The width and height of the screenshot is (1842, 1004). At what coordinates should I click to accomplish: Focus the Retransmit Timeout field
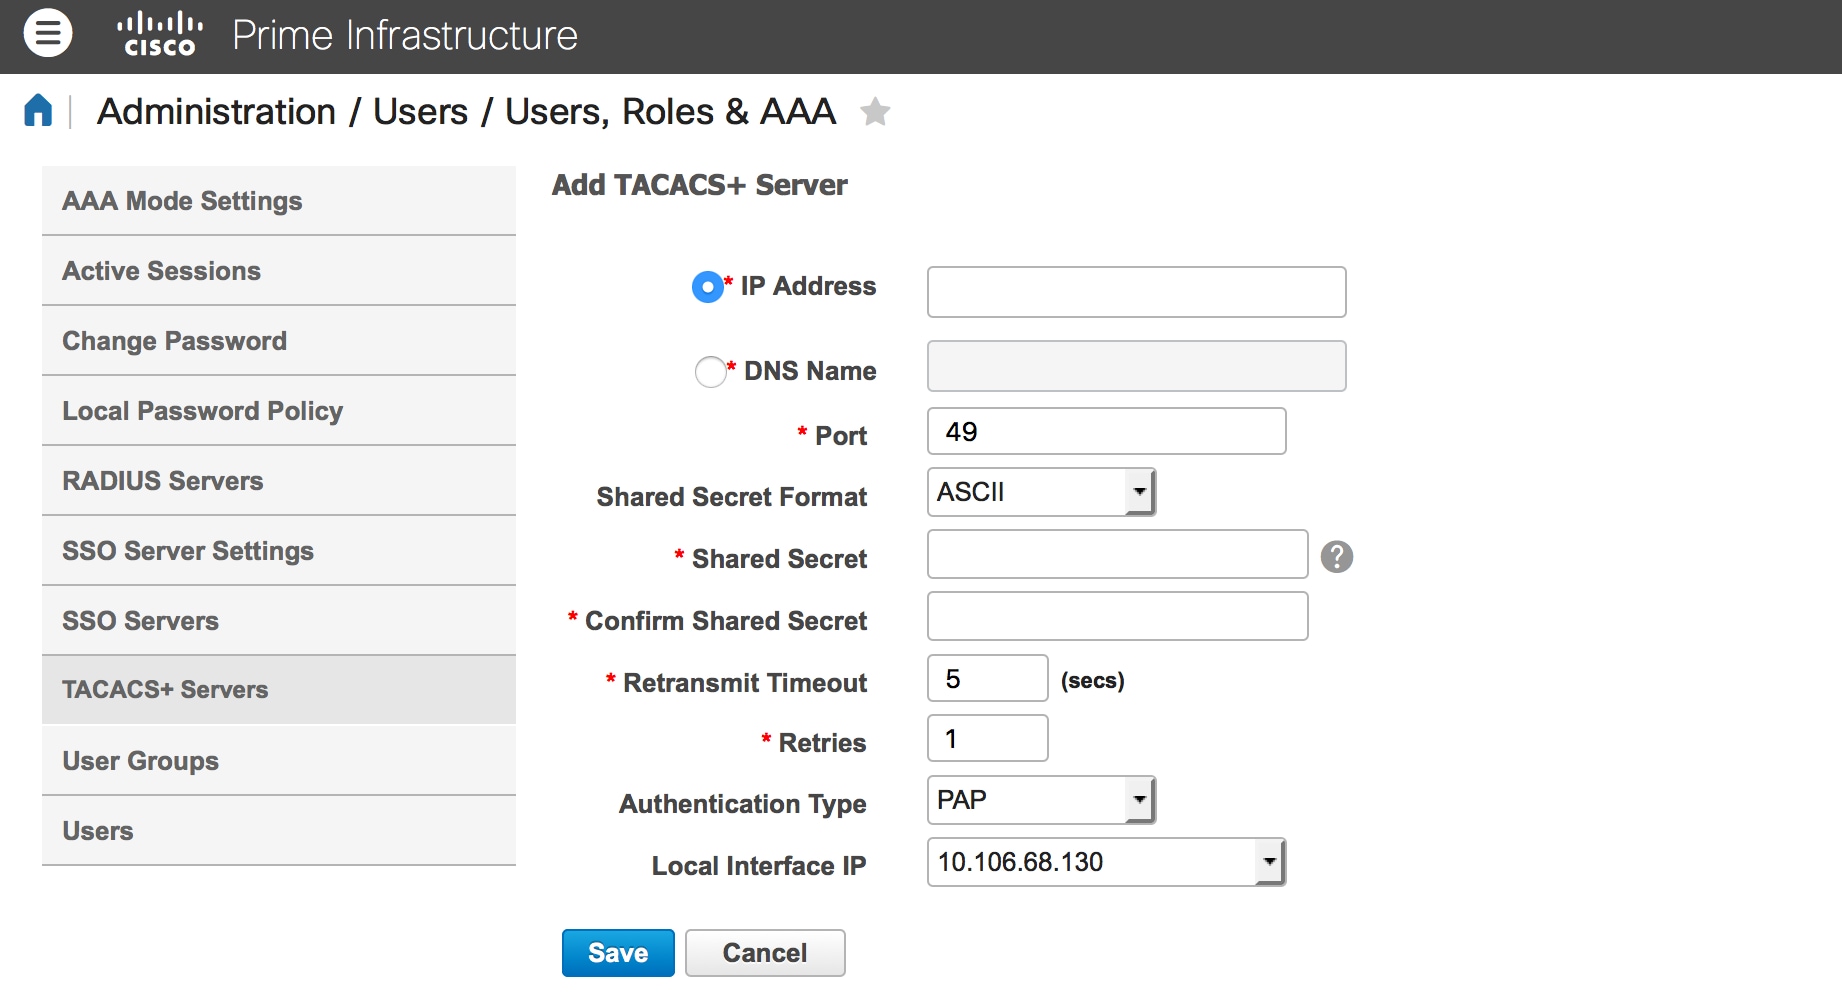coord(987,678)
